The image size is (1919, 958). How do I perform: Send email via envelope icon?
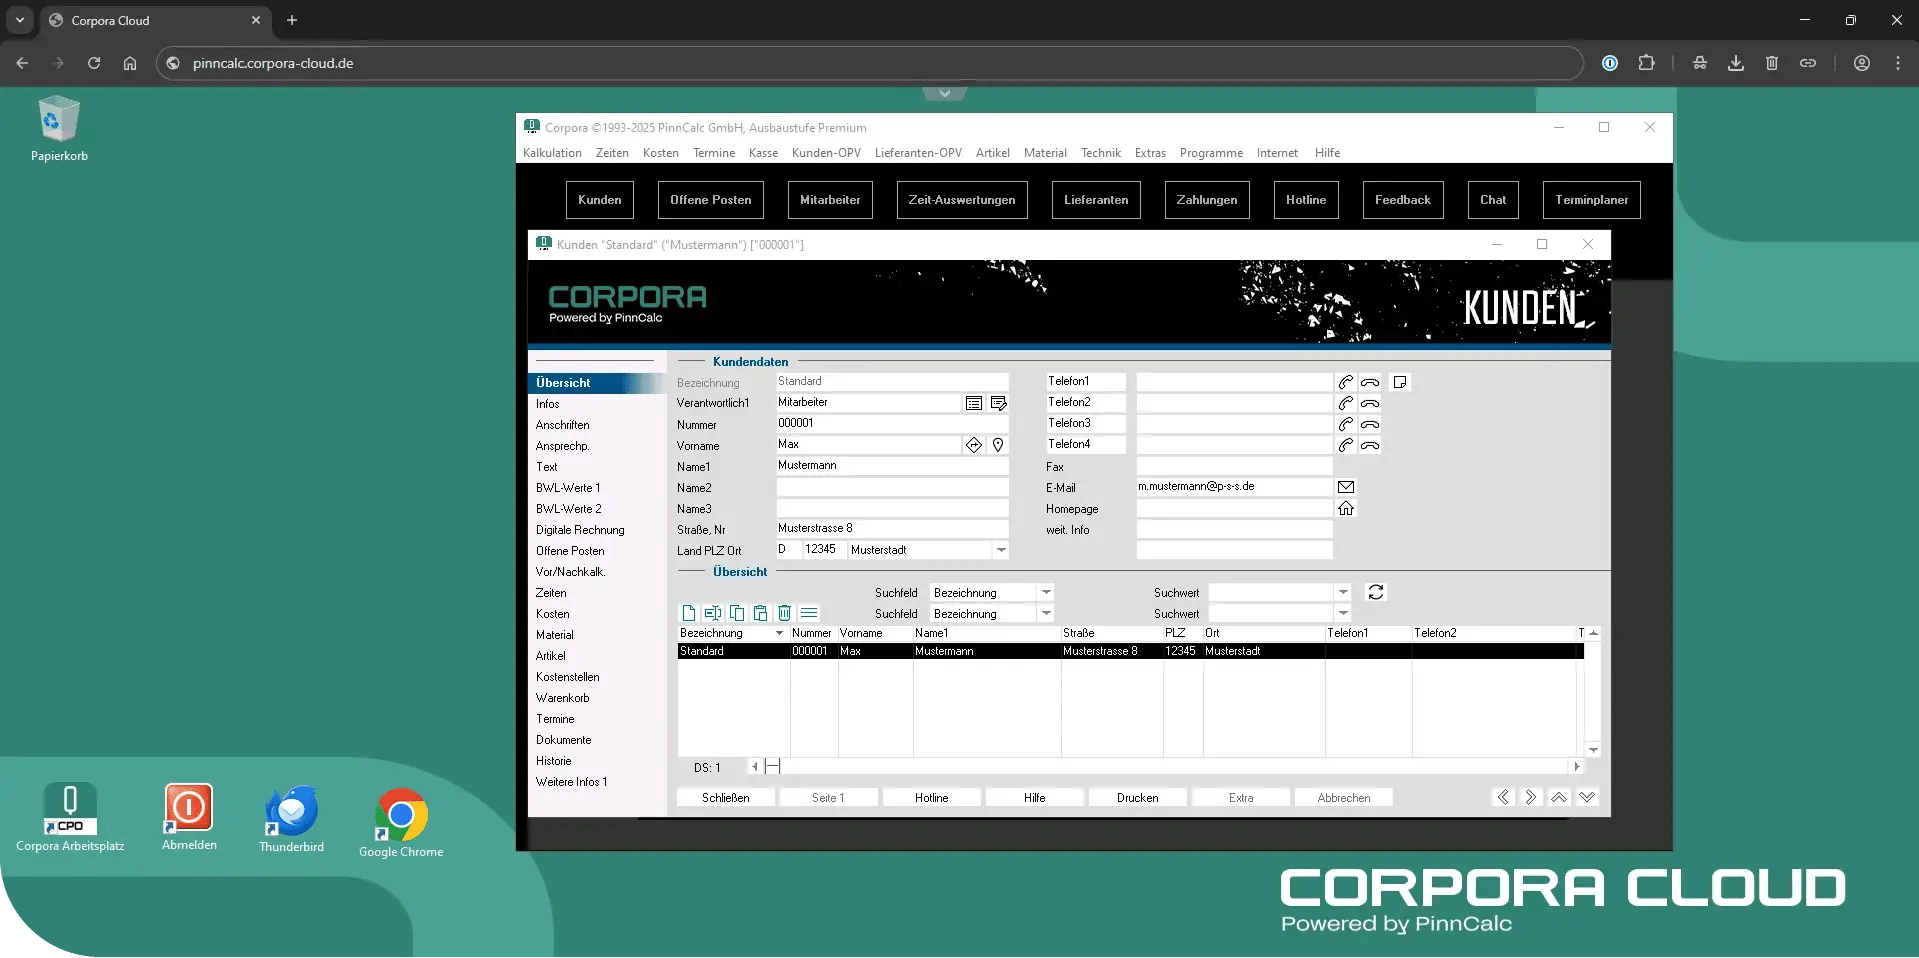(1346, 487)
